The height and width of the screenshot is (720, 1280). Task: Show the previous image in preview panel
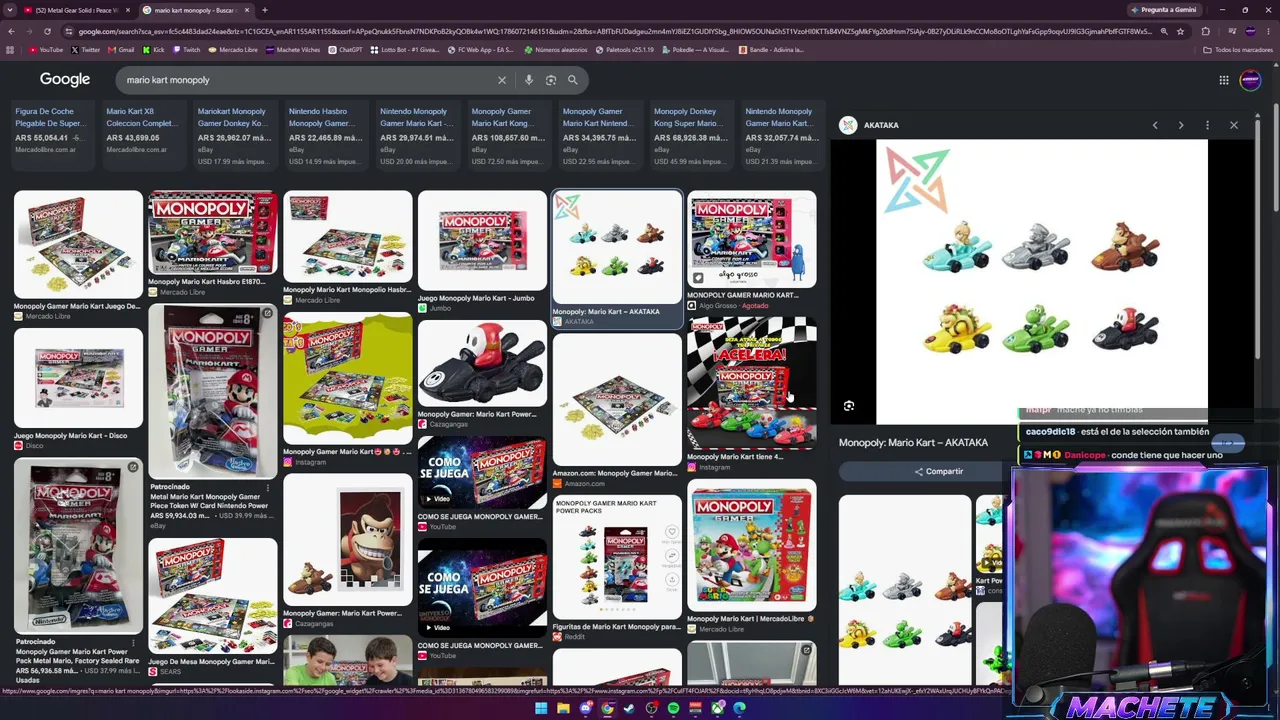(1155, 125)
